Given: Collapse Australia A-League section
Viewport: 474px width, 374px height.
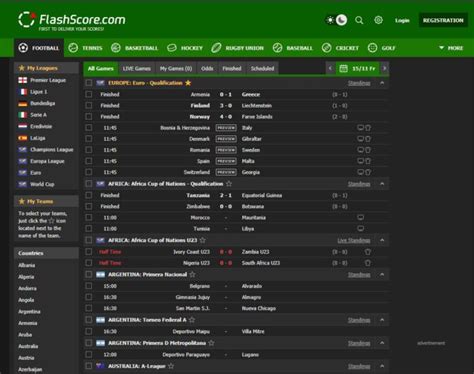Looking at the screenshot, I should coord(382,366).
